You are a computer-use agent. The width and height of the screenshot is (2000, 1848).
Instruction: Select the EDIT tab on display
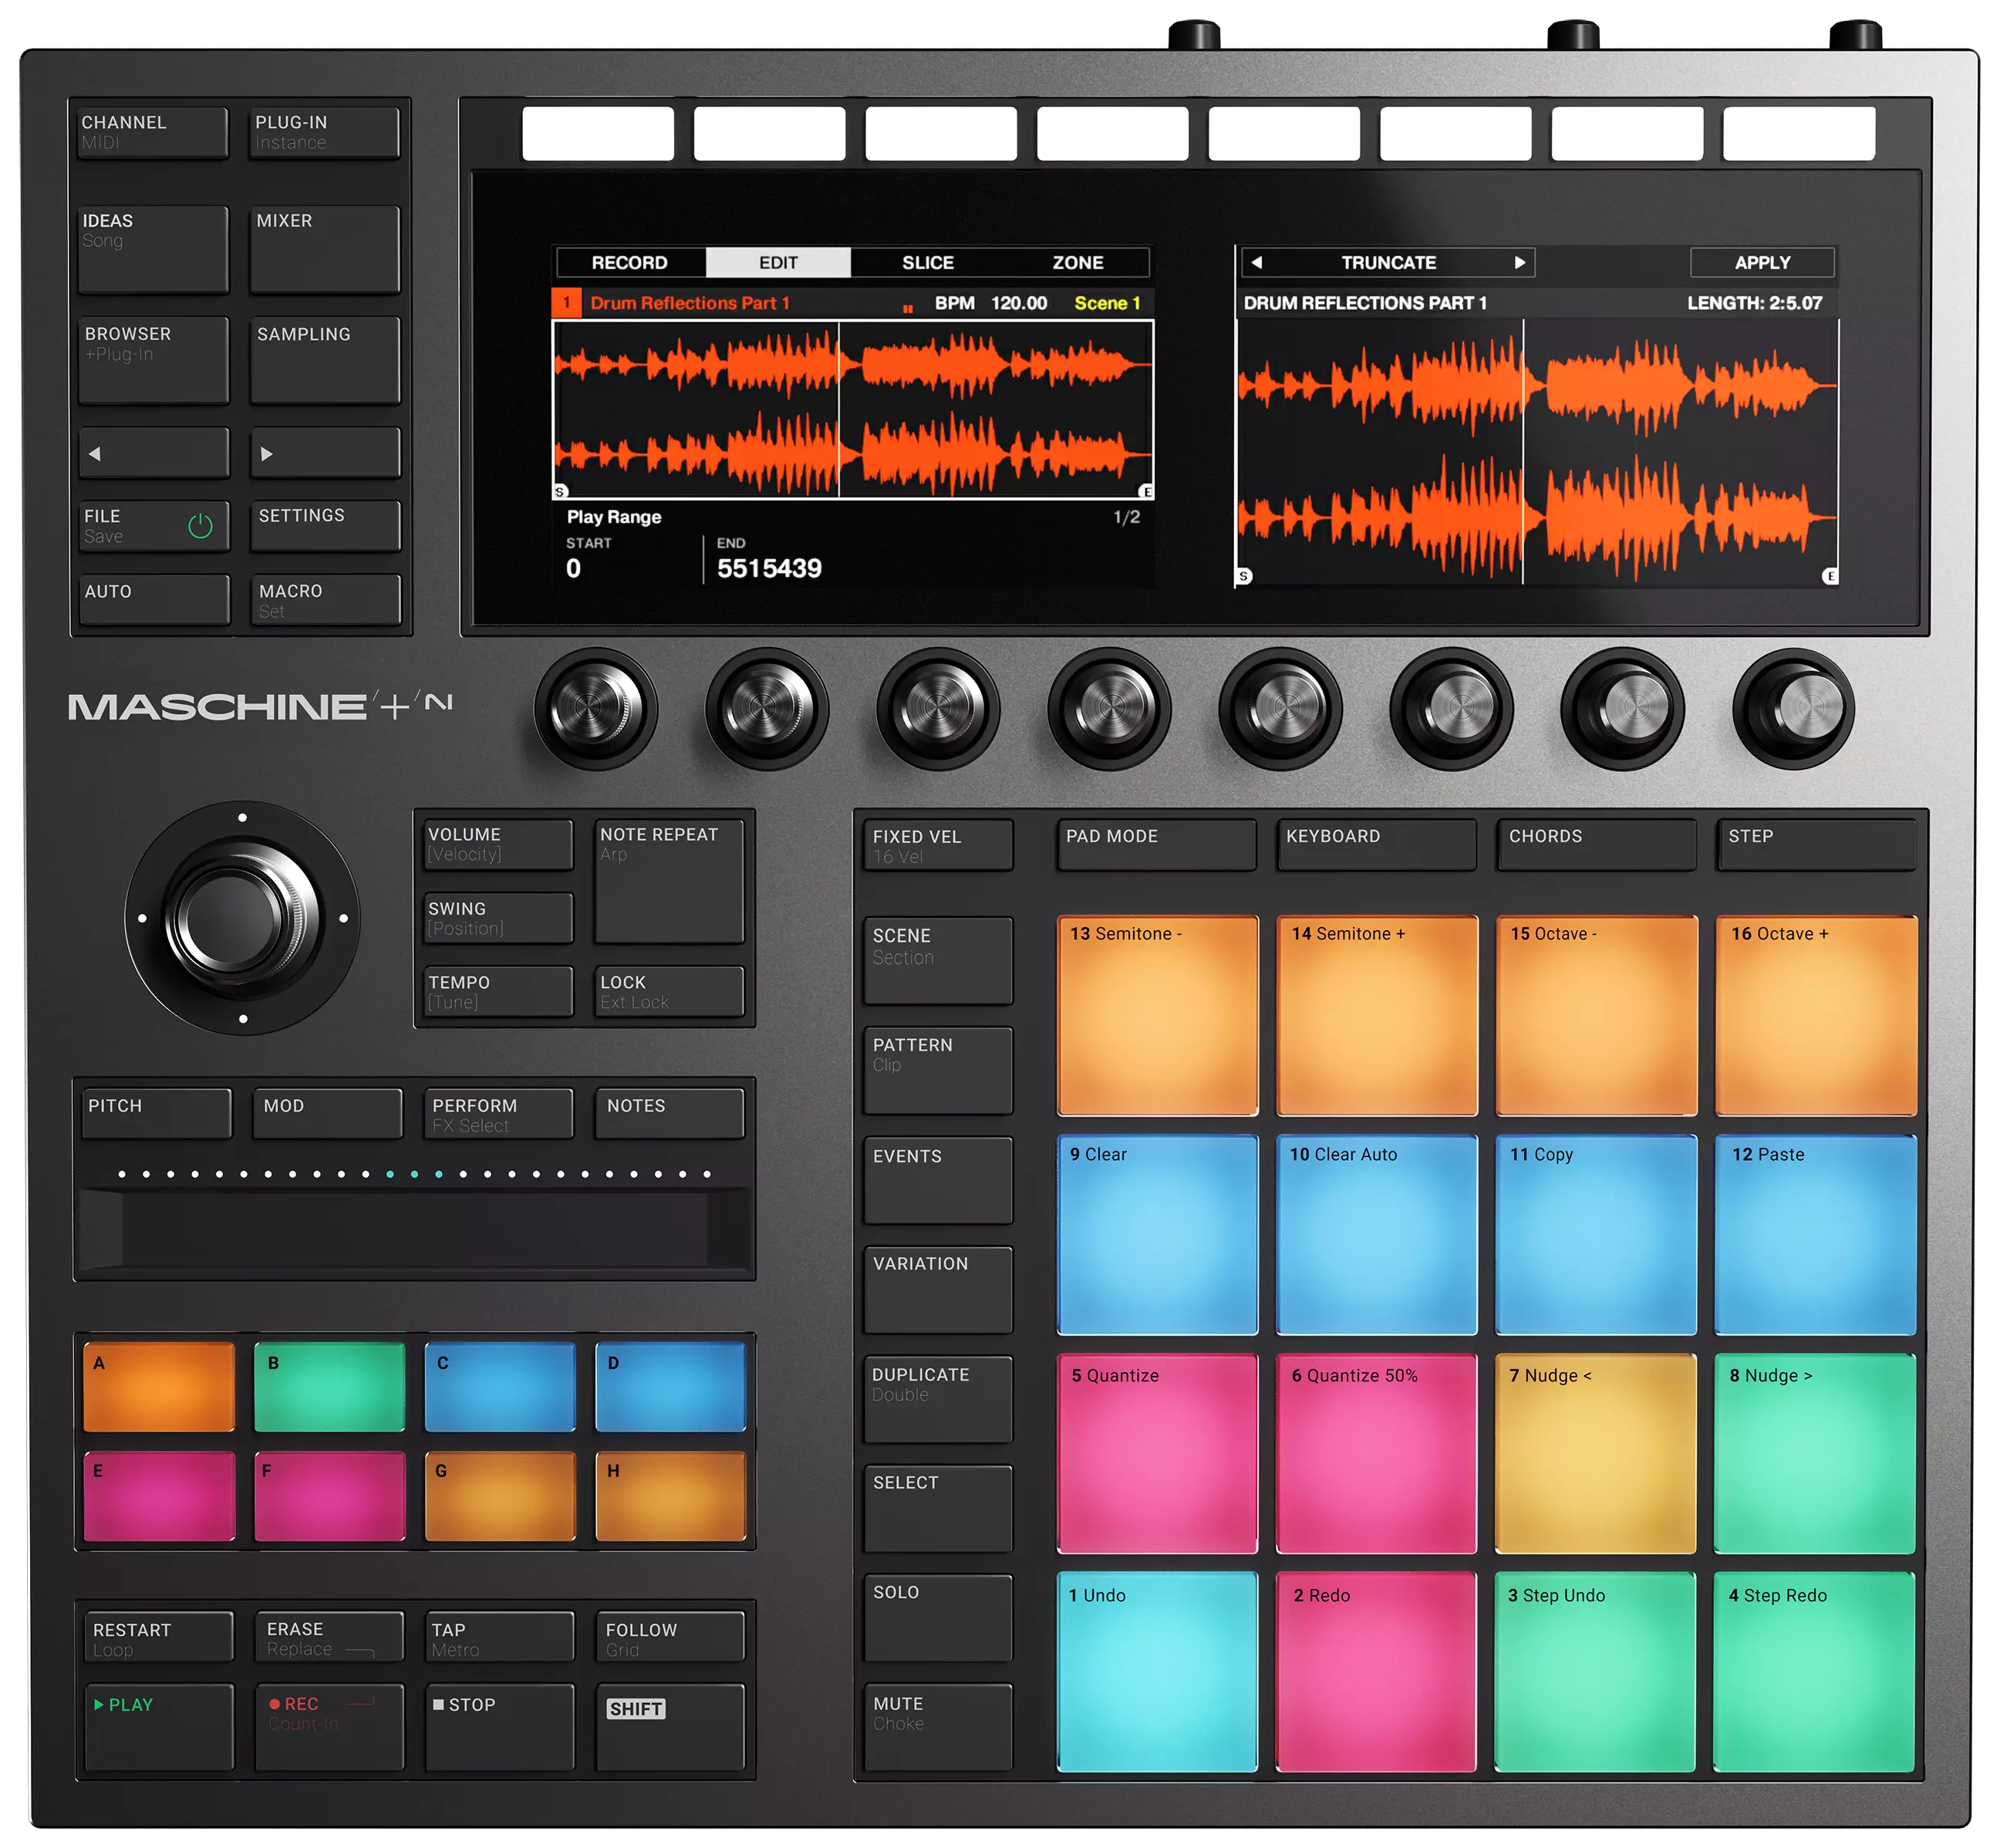pos(778,262)
